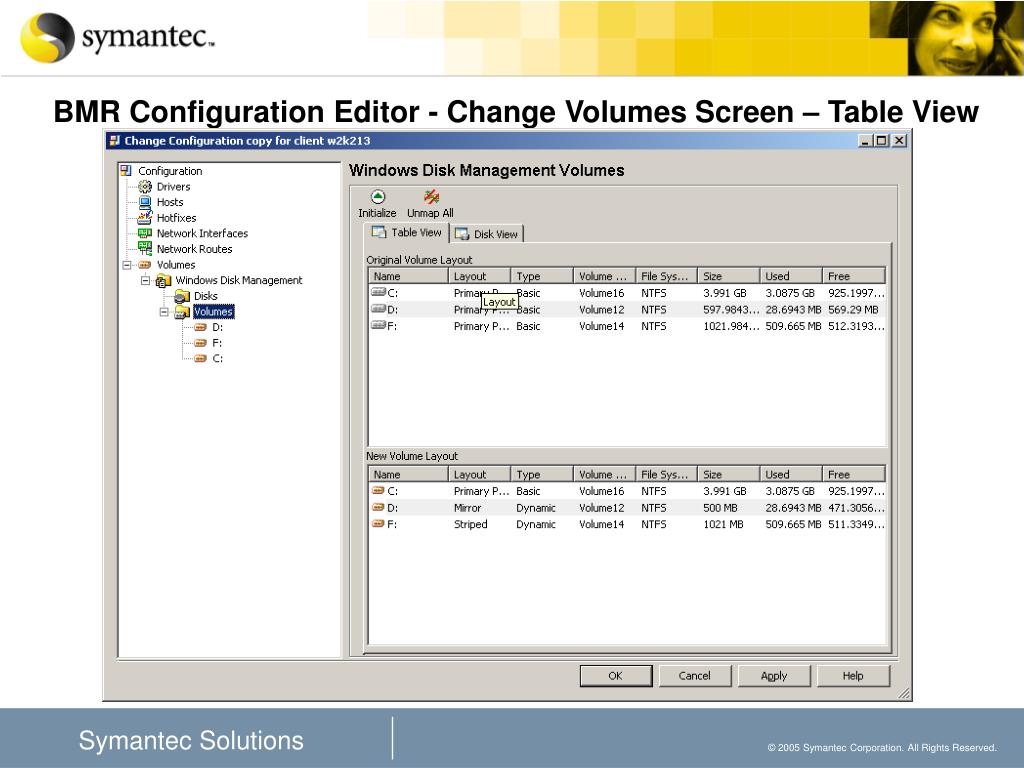Sort New Volume Layout by Name header
1024x768 pixels.
pyautogui.click(x=408, y=475)
